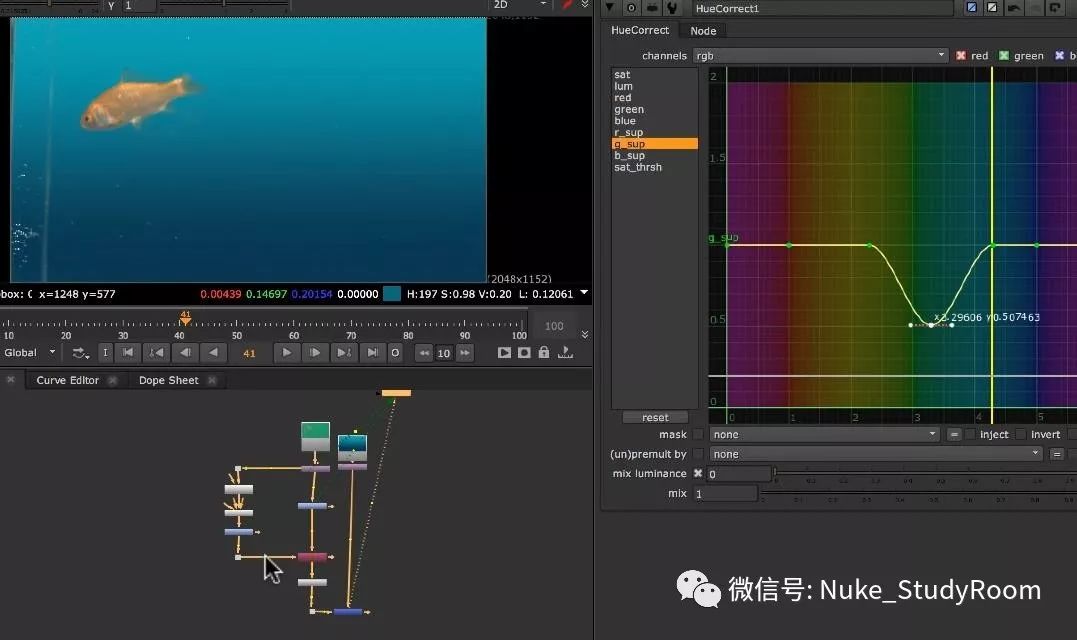The image size is (1077, 640).
Task: Click the blue node color swatch icon
Action: pos(972,8)
